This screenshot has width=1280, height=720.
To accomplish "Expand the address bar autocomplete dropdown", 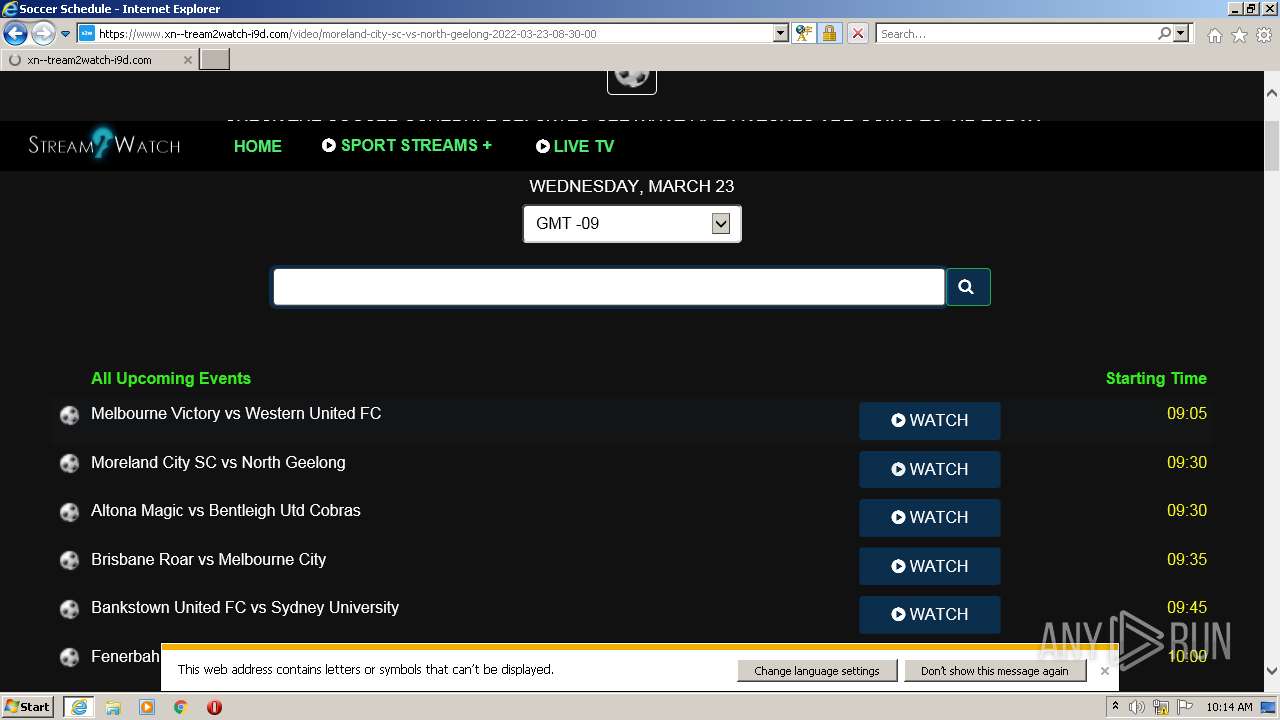I will 781,34.
